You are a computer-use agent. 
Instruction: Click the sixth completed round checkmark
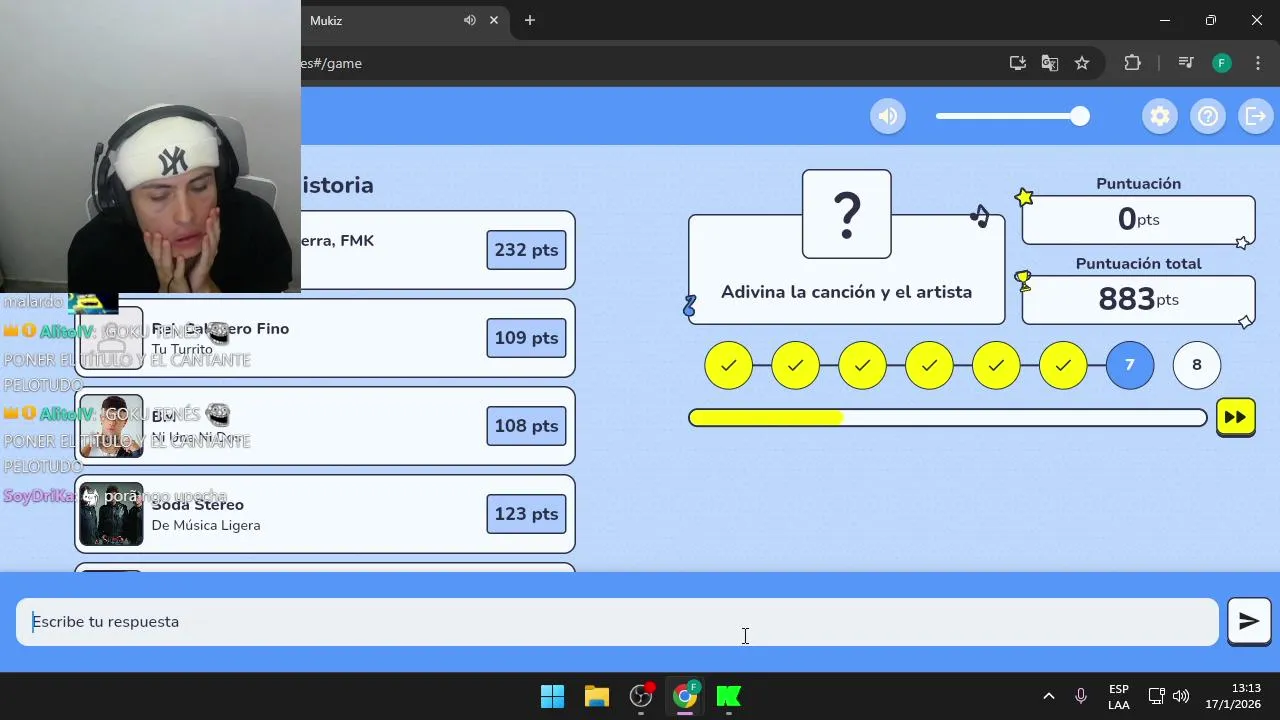(x=1063, y=365)
